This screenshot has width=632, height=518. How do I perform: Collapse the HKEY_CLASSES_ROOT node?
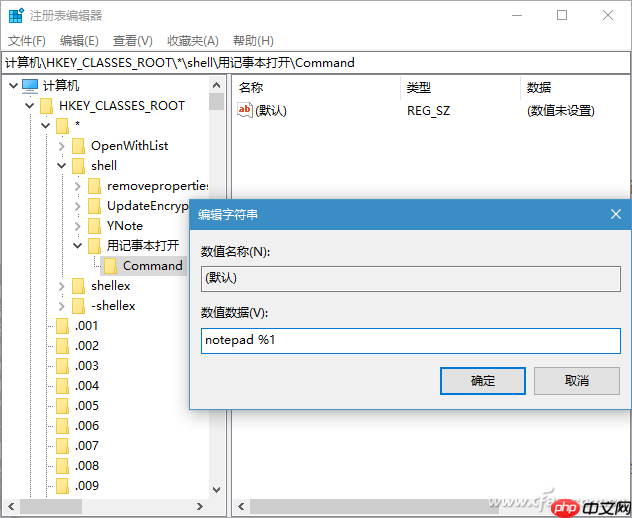29,106
